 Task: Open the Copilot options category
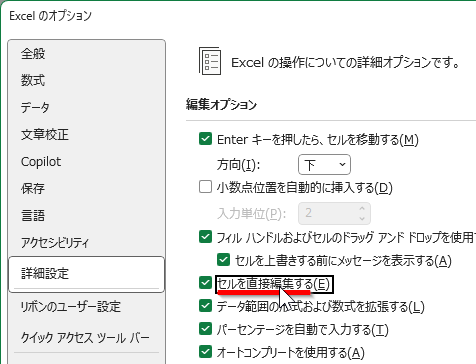[87, 162]
